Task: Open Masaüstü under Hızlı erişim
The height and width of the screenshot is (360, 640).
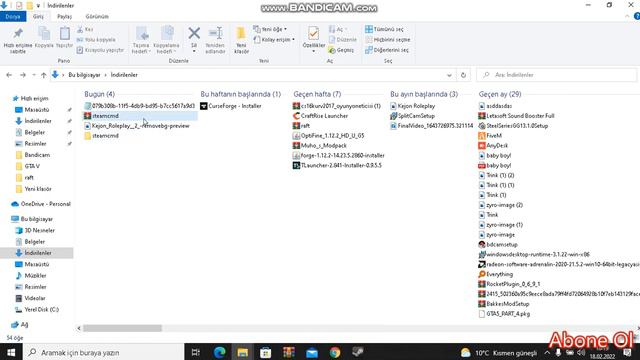Action: [37, 110]
